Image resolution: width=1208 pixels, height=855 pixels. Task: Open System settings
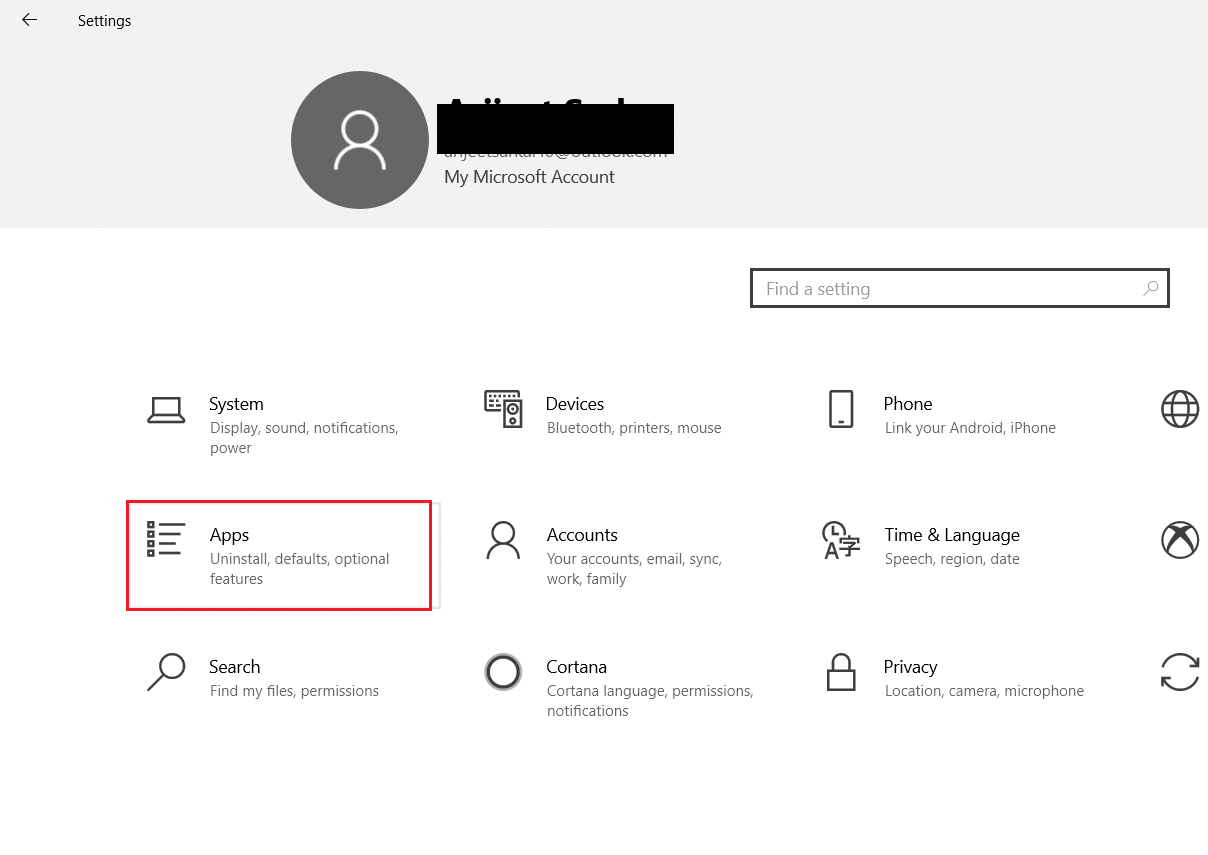click(x=236, y=404)
